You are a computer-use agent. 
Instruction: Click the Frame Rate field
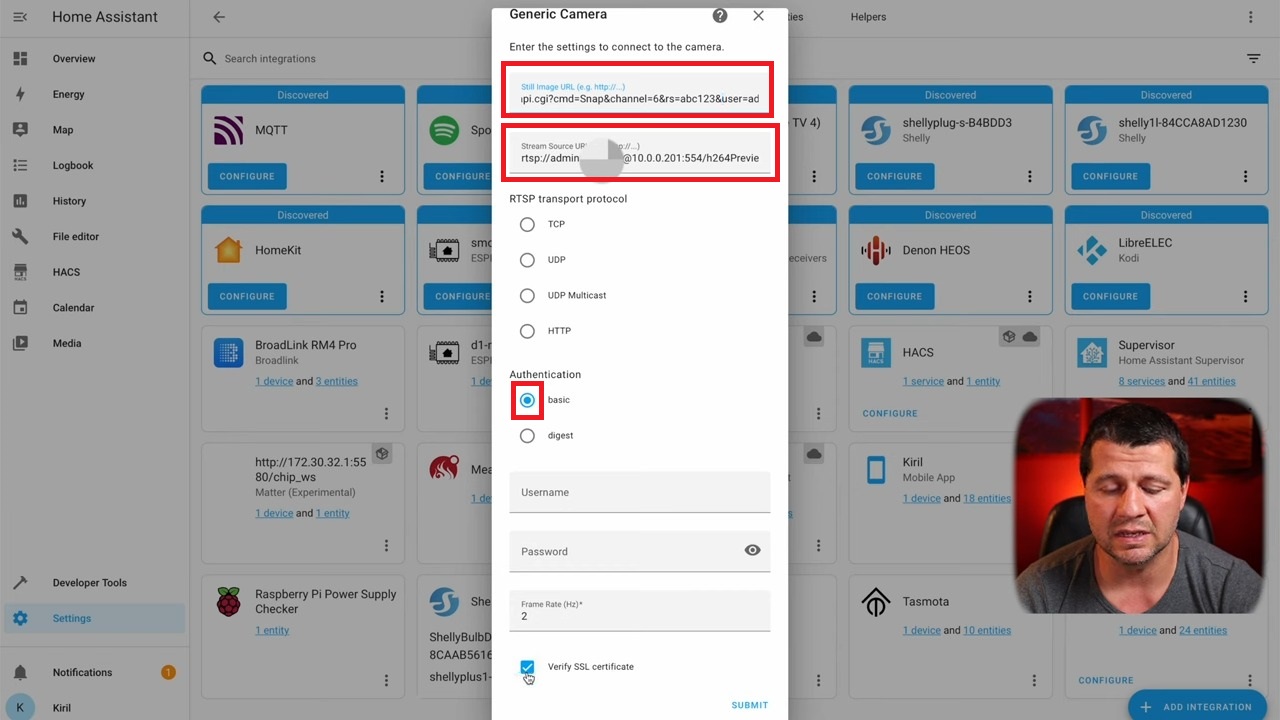(640, 610)
